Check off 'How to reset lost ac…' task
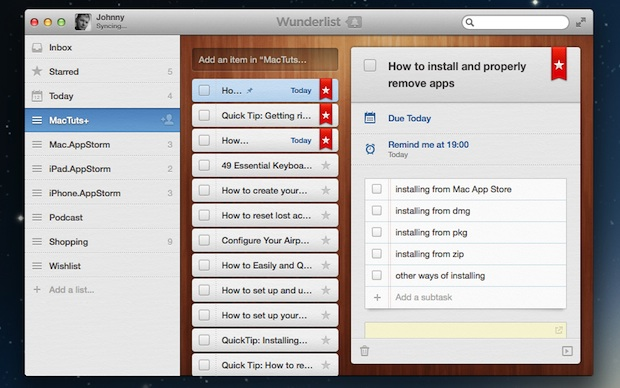 point(204,215)
